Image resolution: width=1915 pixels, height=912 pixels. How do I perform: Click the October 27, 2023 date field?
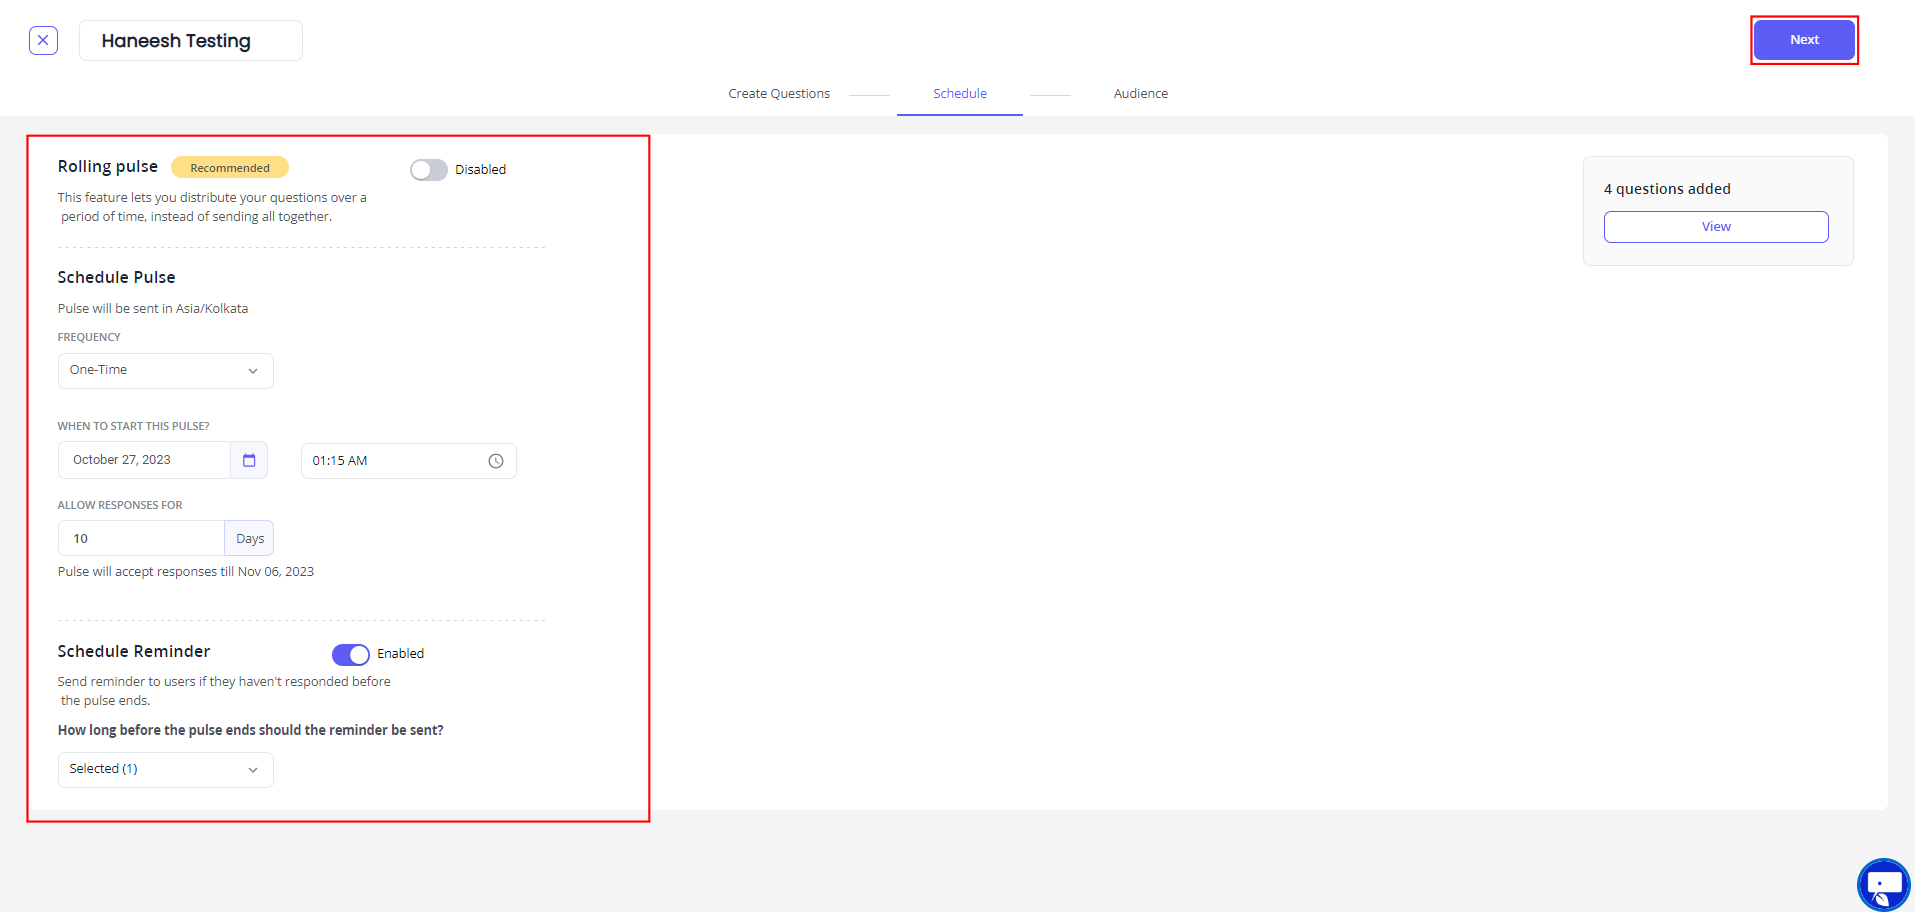144,460
